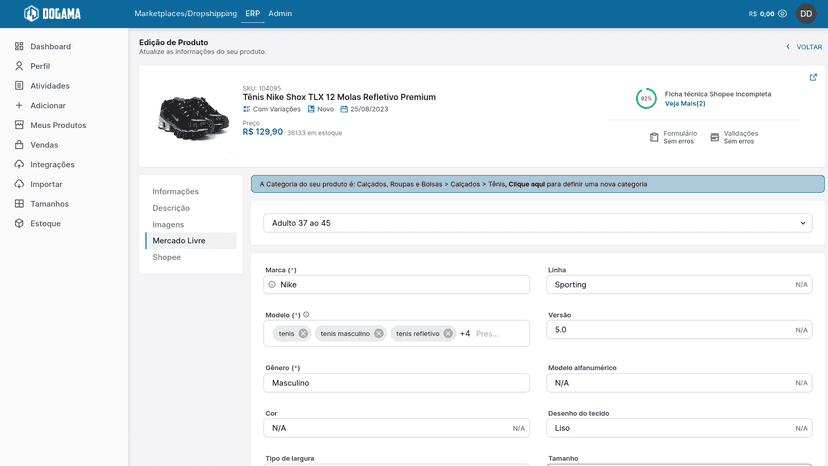Open the Dashboard sidebar icon

[x=19, y=46]
